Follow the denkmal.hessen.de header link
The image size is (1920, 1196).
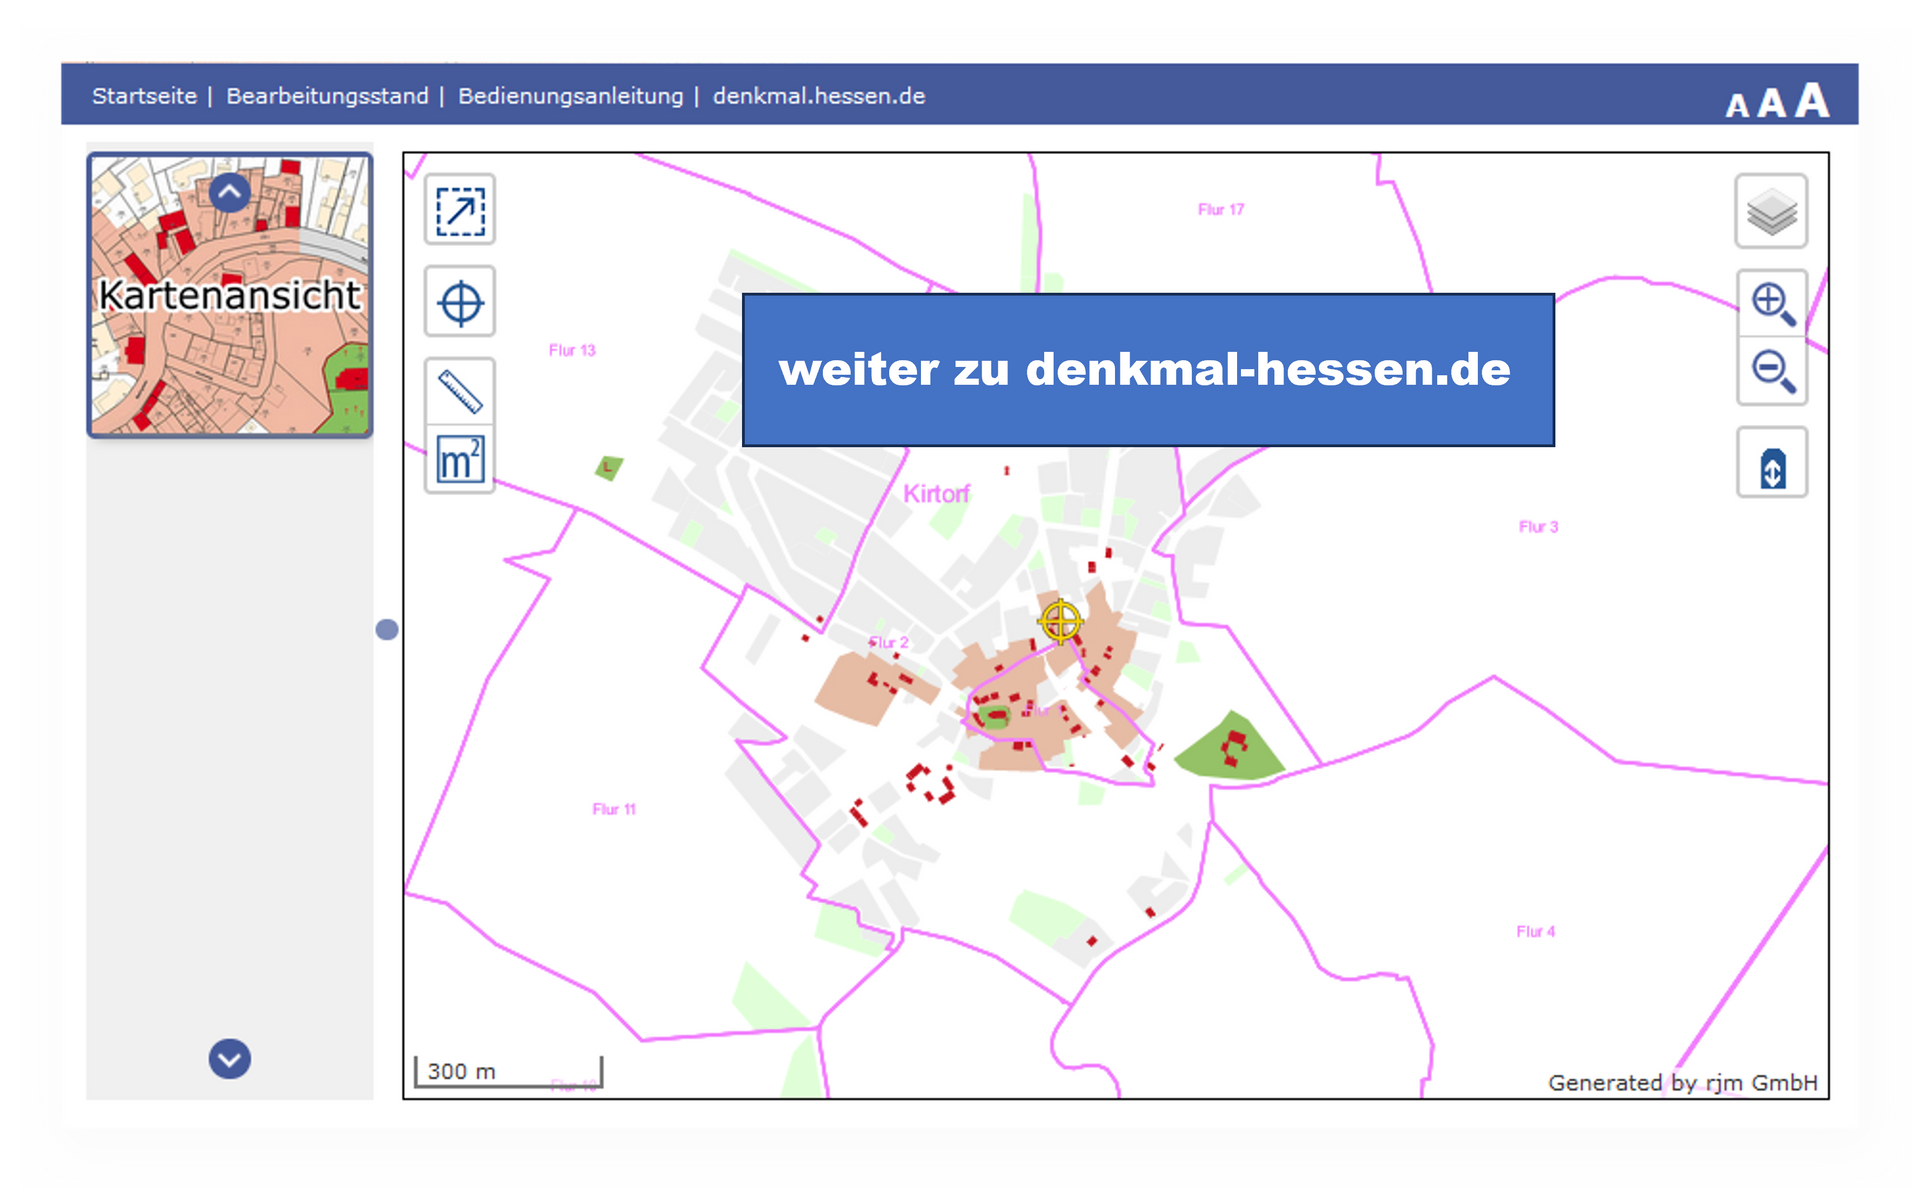[818, 96]
